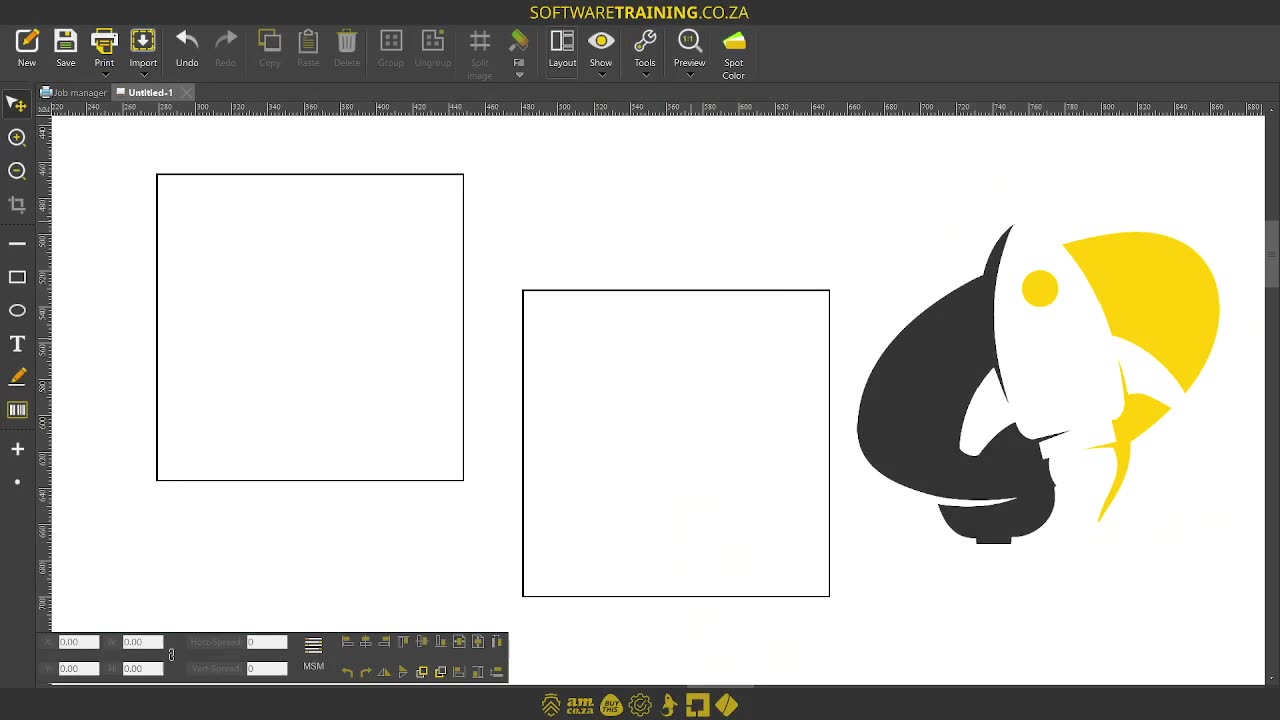
Task: Click the height input field
Action: pyautogui.click(x=143, y=668)
